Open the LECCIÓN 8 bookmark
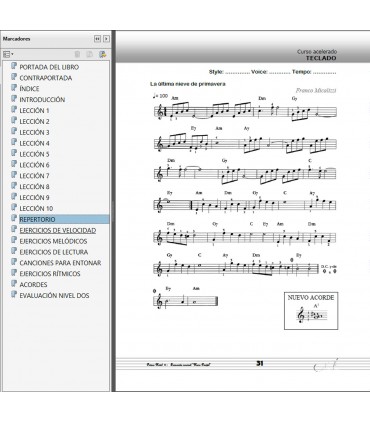 coord(34,187)
